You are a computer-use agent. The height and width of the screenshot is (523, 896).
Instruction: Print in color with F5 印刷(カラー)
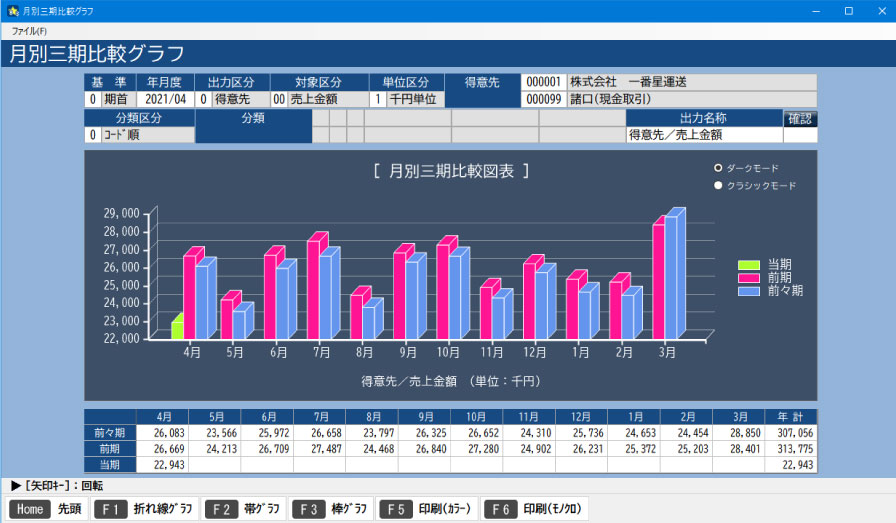[x=427, y=509]
